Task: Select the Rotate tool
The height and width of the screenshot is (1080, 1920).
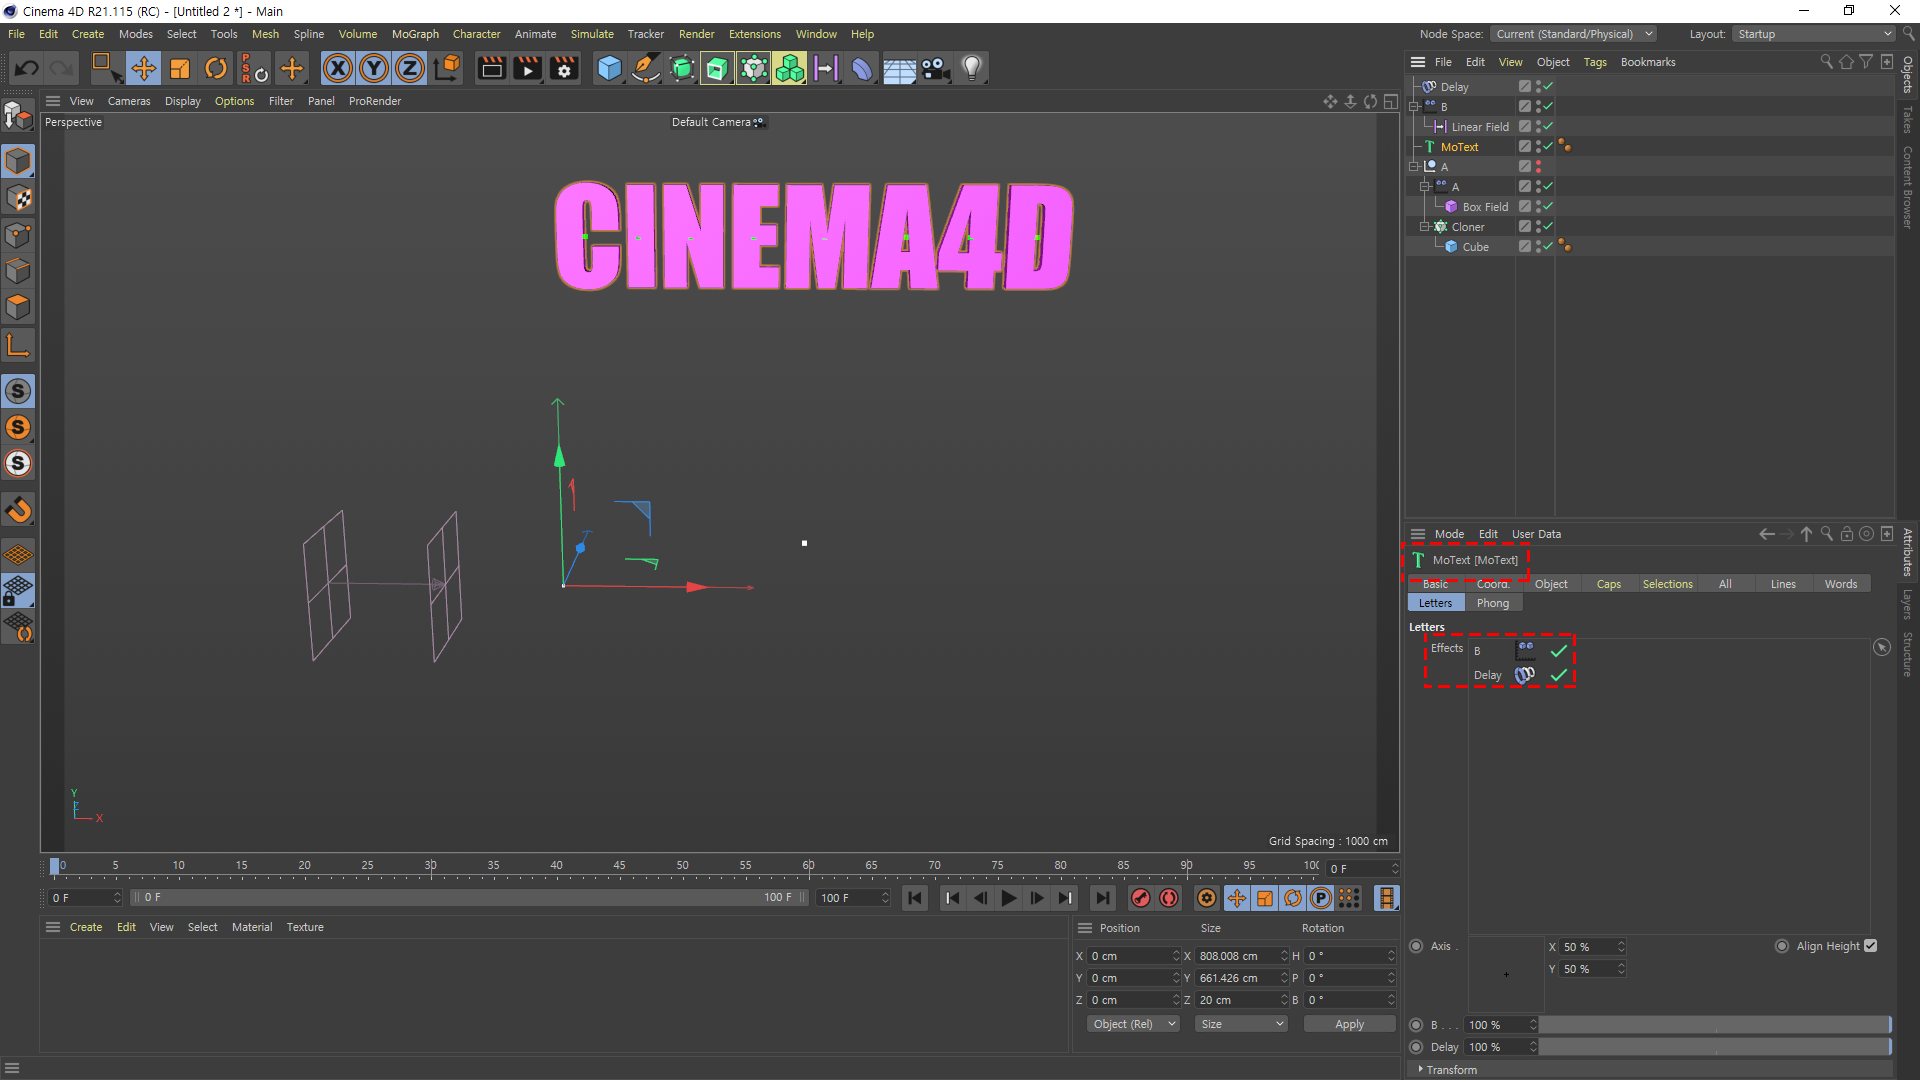Action: pyautogui.click(x=216, y=68)
